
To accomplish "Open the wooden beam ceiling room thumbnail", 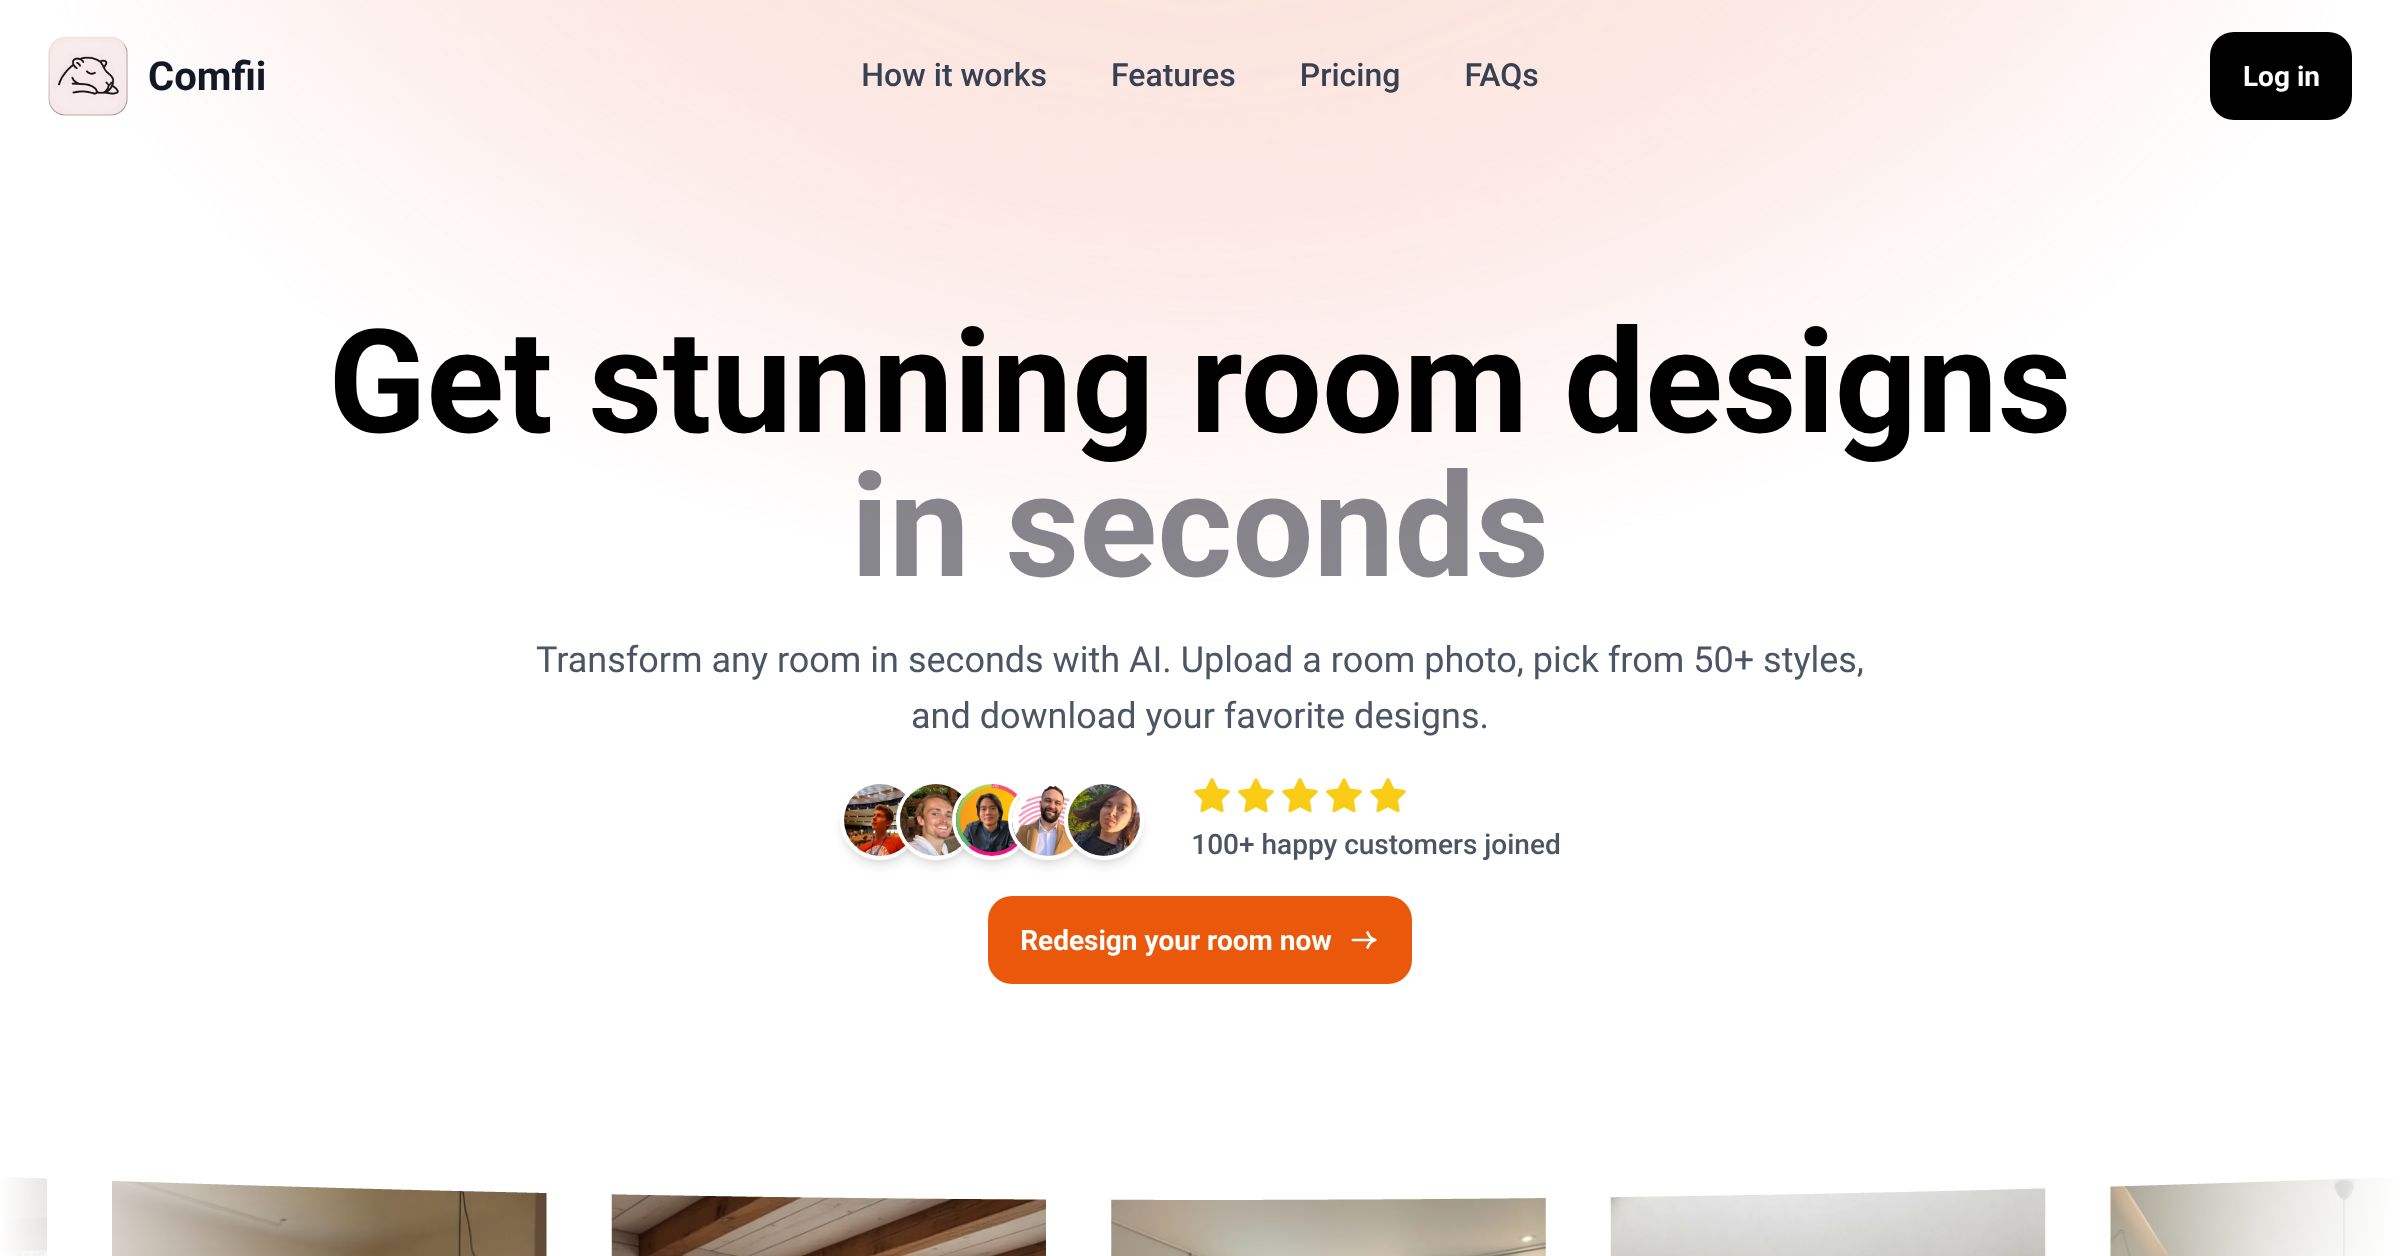I will [x=828, y=1225].
